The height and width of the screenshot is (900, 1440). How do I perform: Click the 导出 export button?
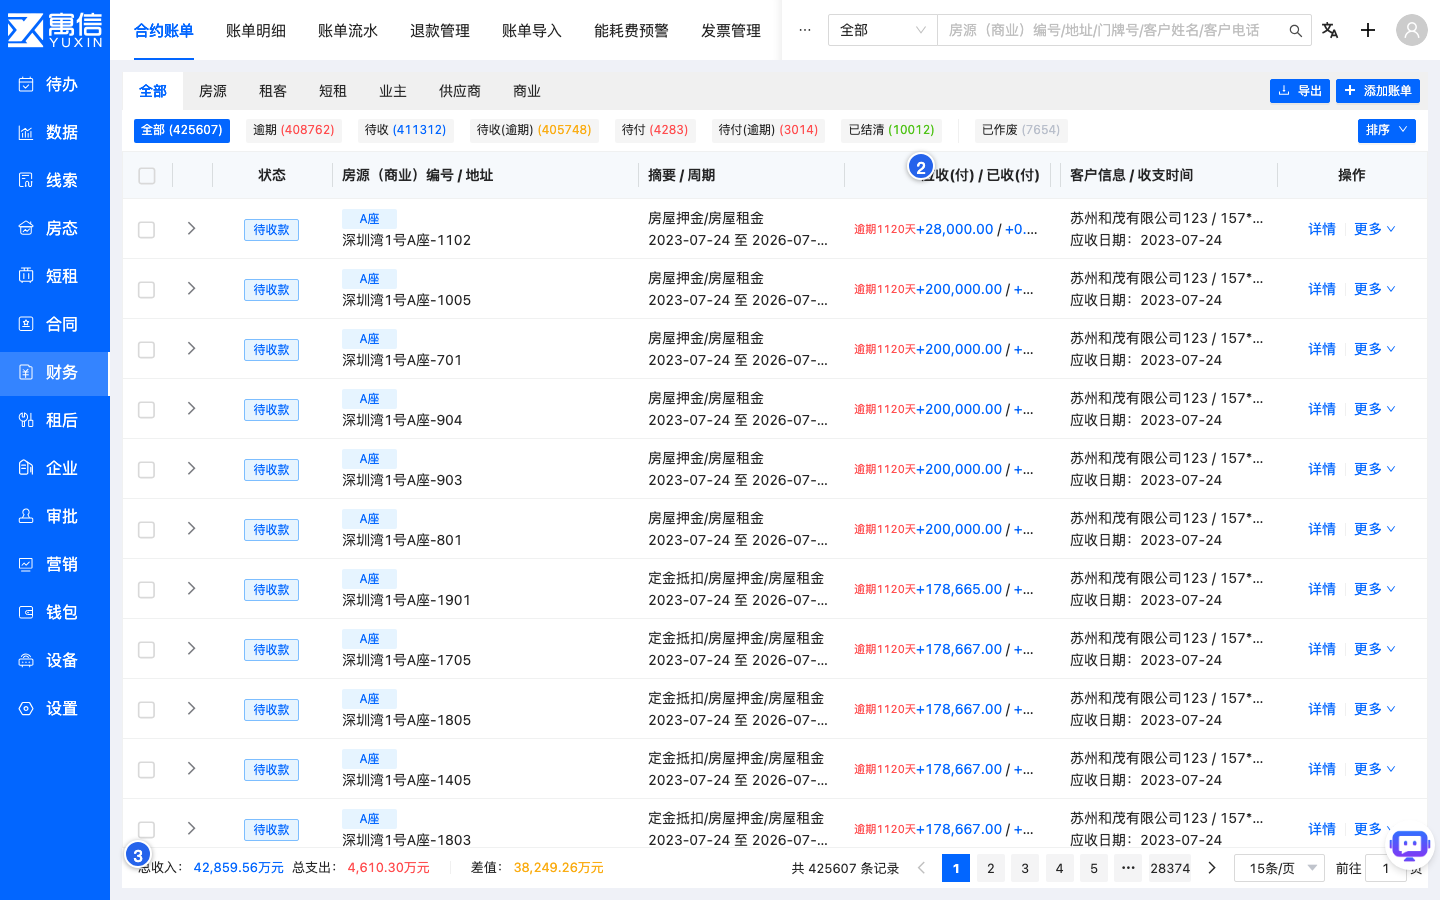tap(1300, 91)
